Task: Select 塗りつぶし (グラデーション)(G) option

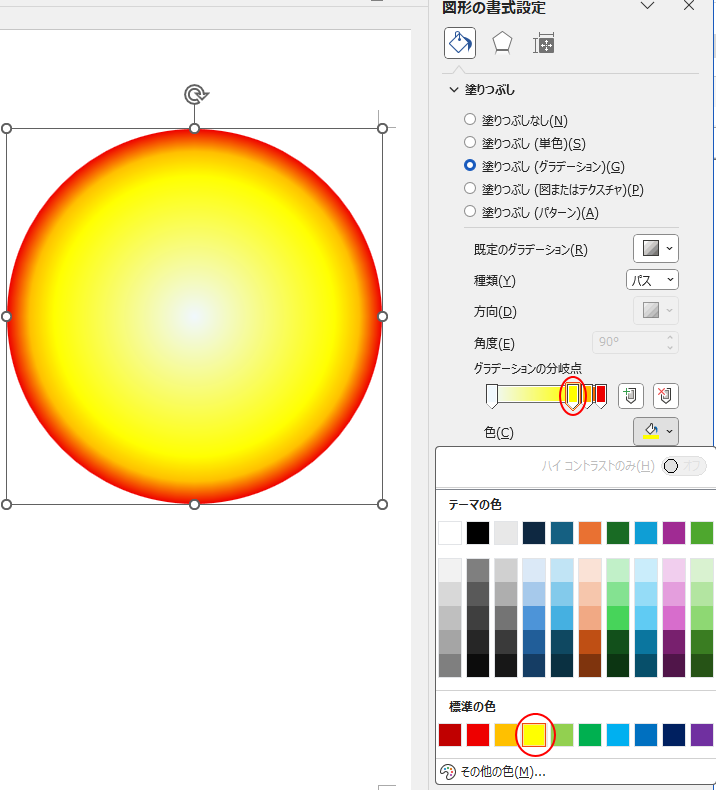Action: pyautogui.click(x=544, y=166)
